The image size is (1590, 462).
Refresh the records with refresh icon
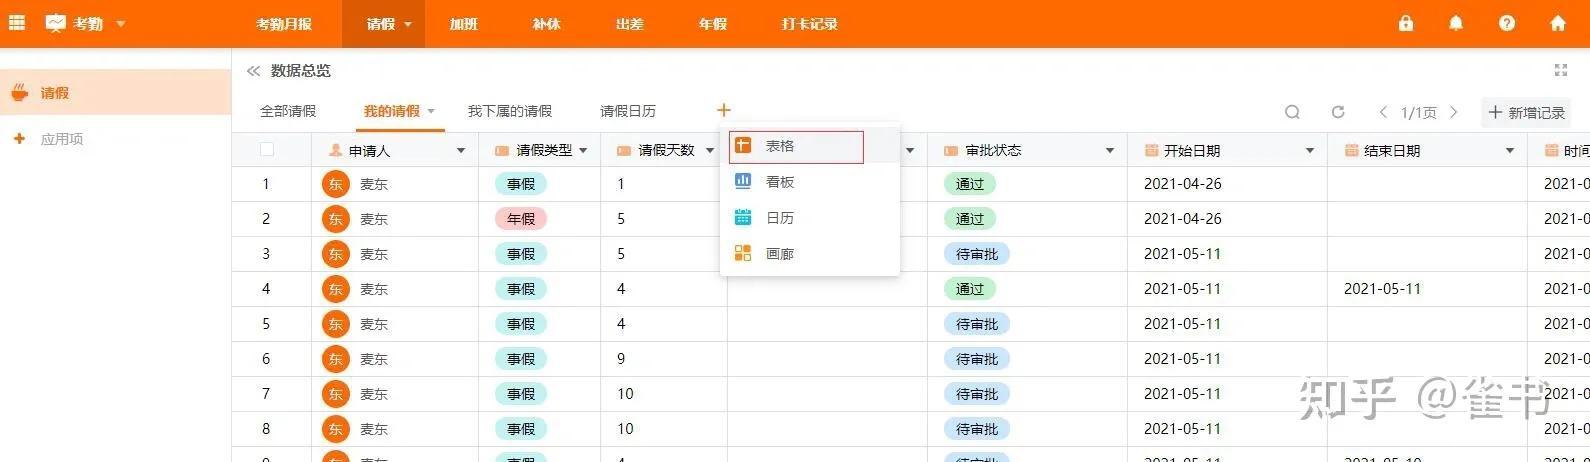pos(1338,112)
